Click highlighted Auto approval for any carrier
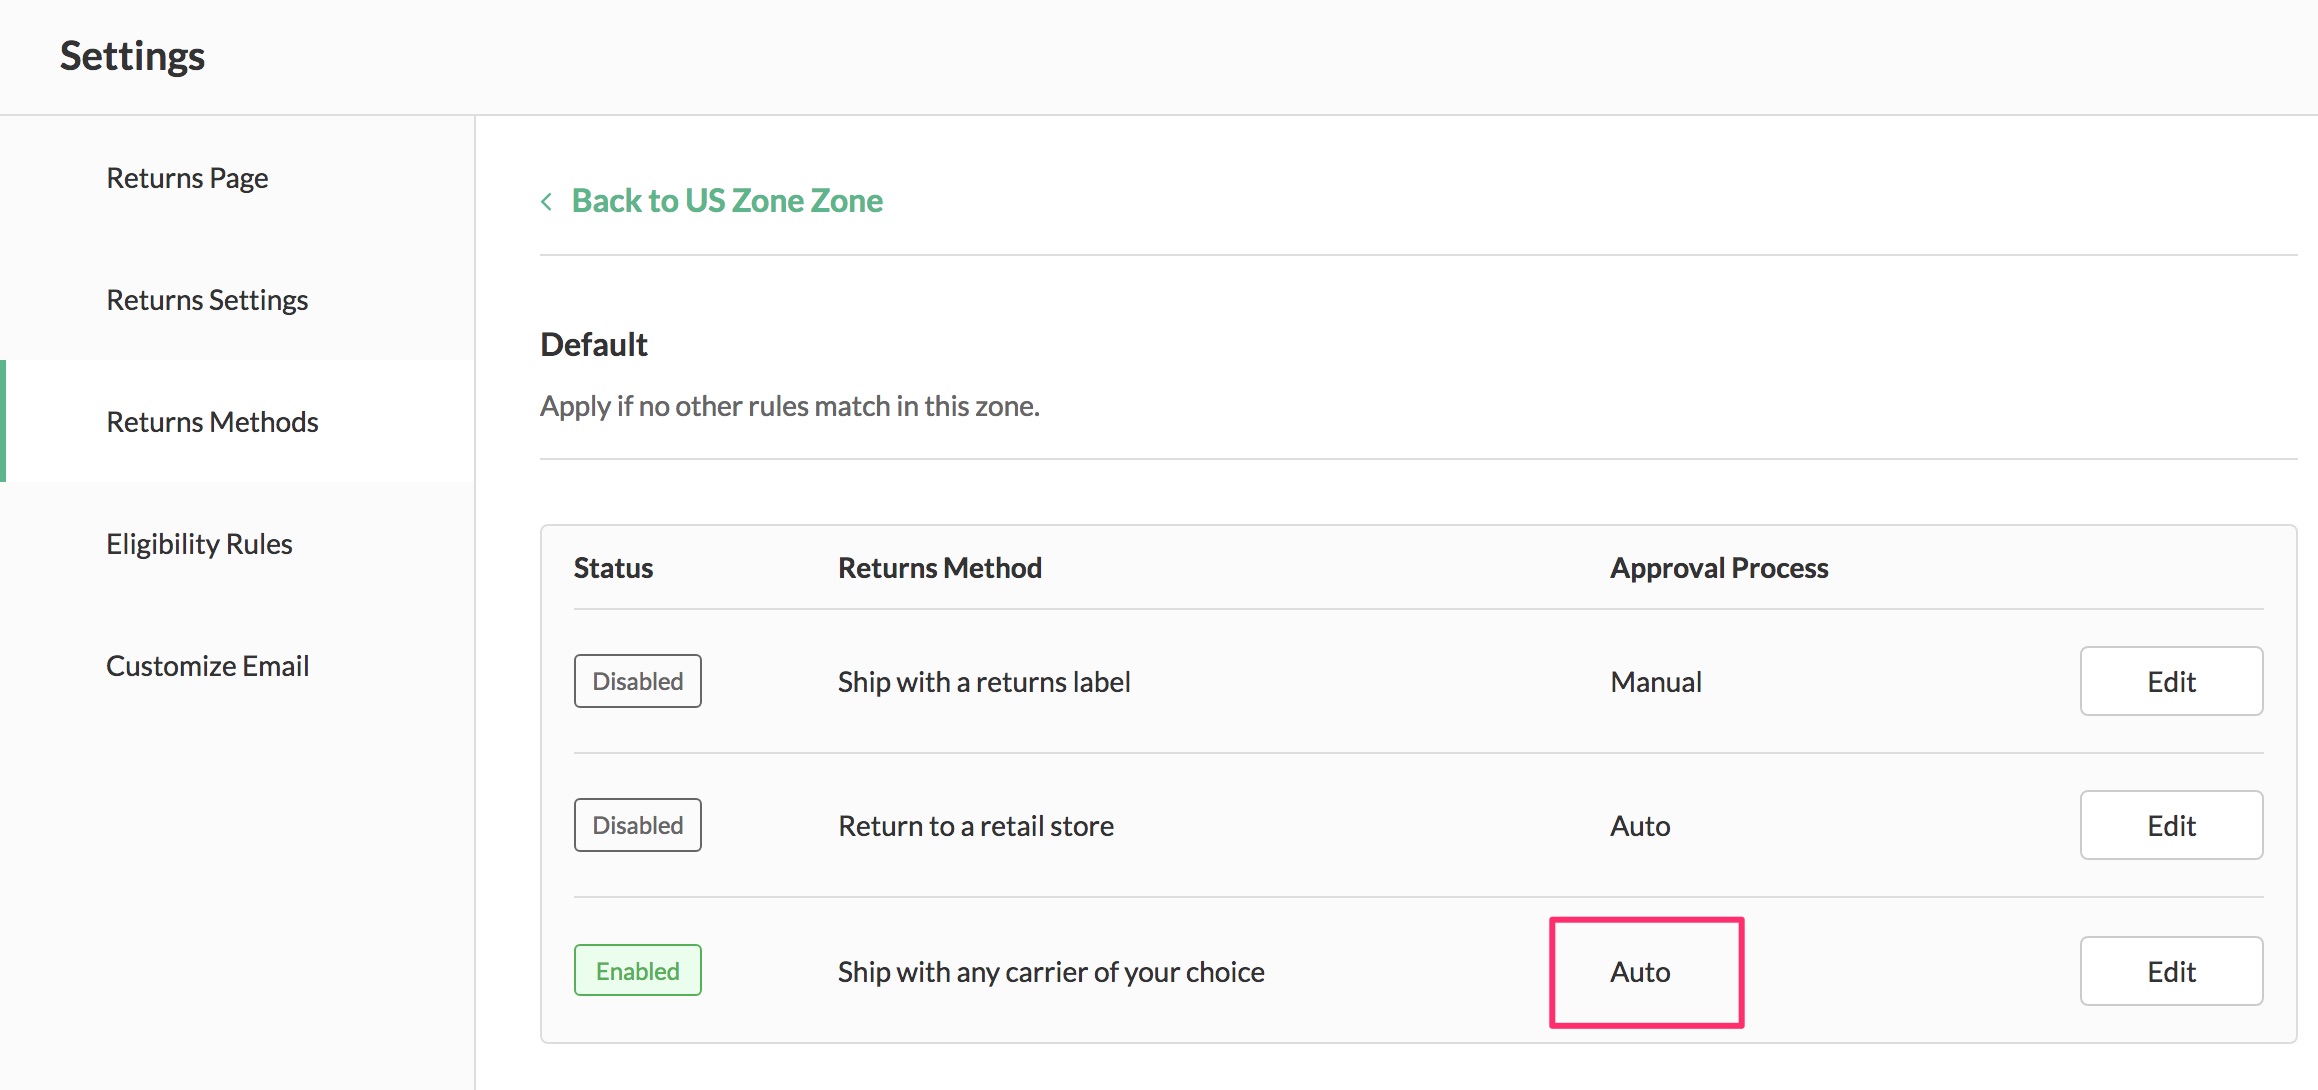The width and height of the screenshot is (2318, 1090). tap(1640, 972)
